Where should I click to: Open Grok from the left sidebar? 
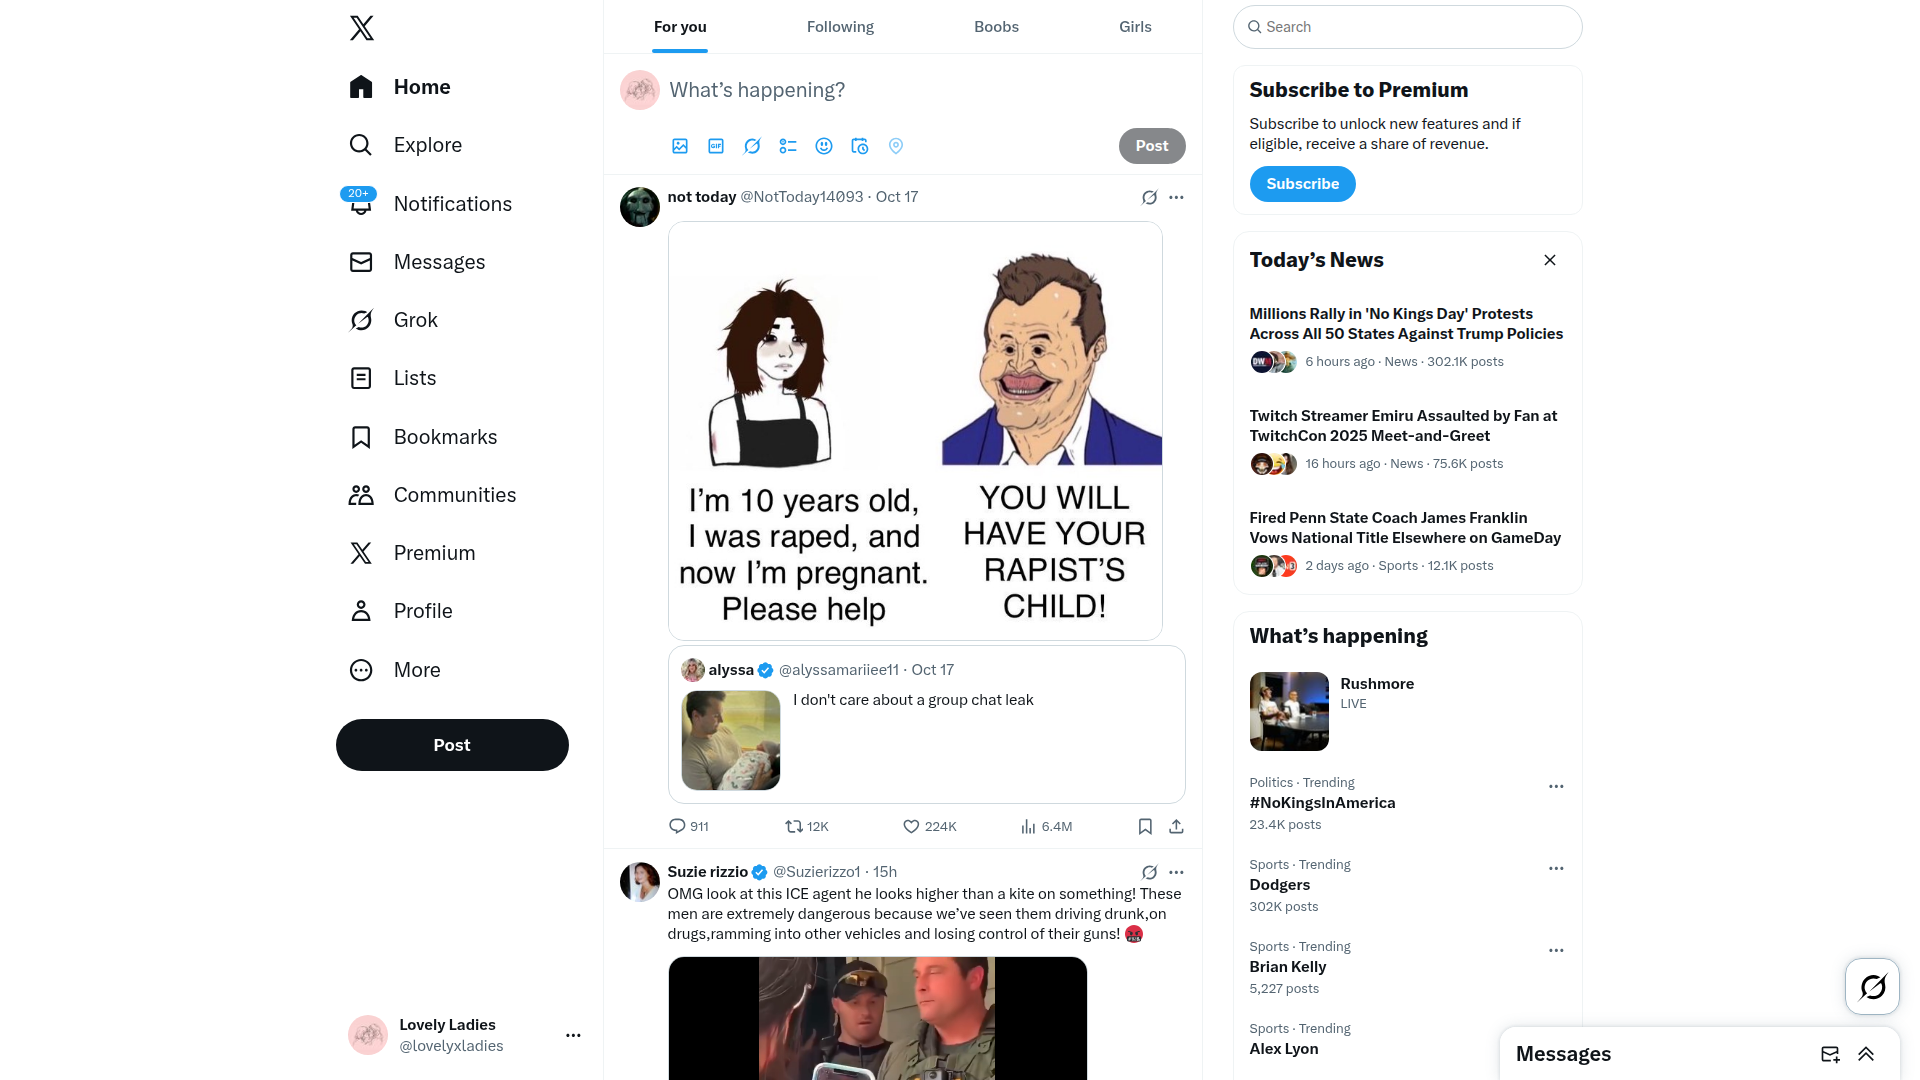tap(415, 320)
